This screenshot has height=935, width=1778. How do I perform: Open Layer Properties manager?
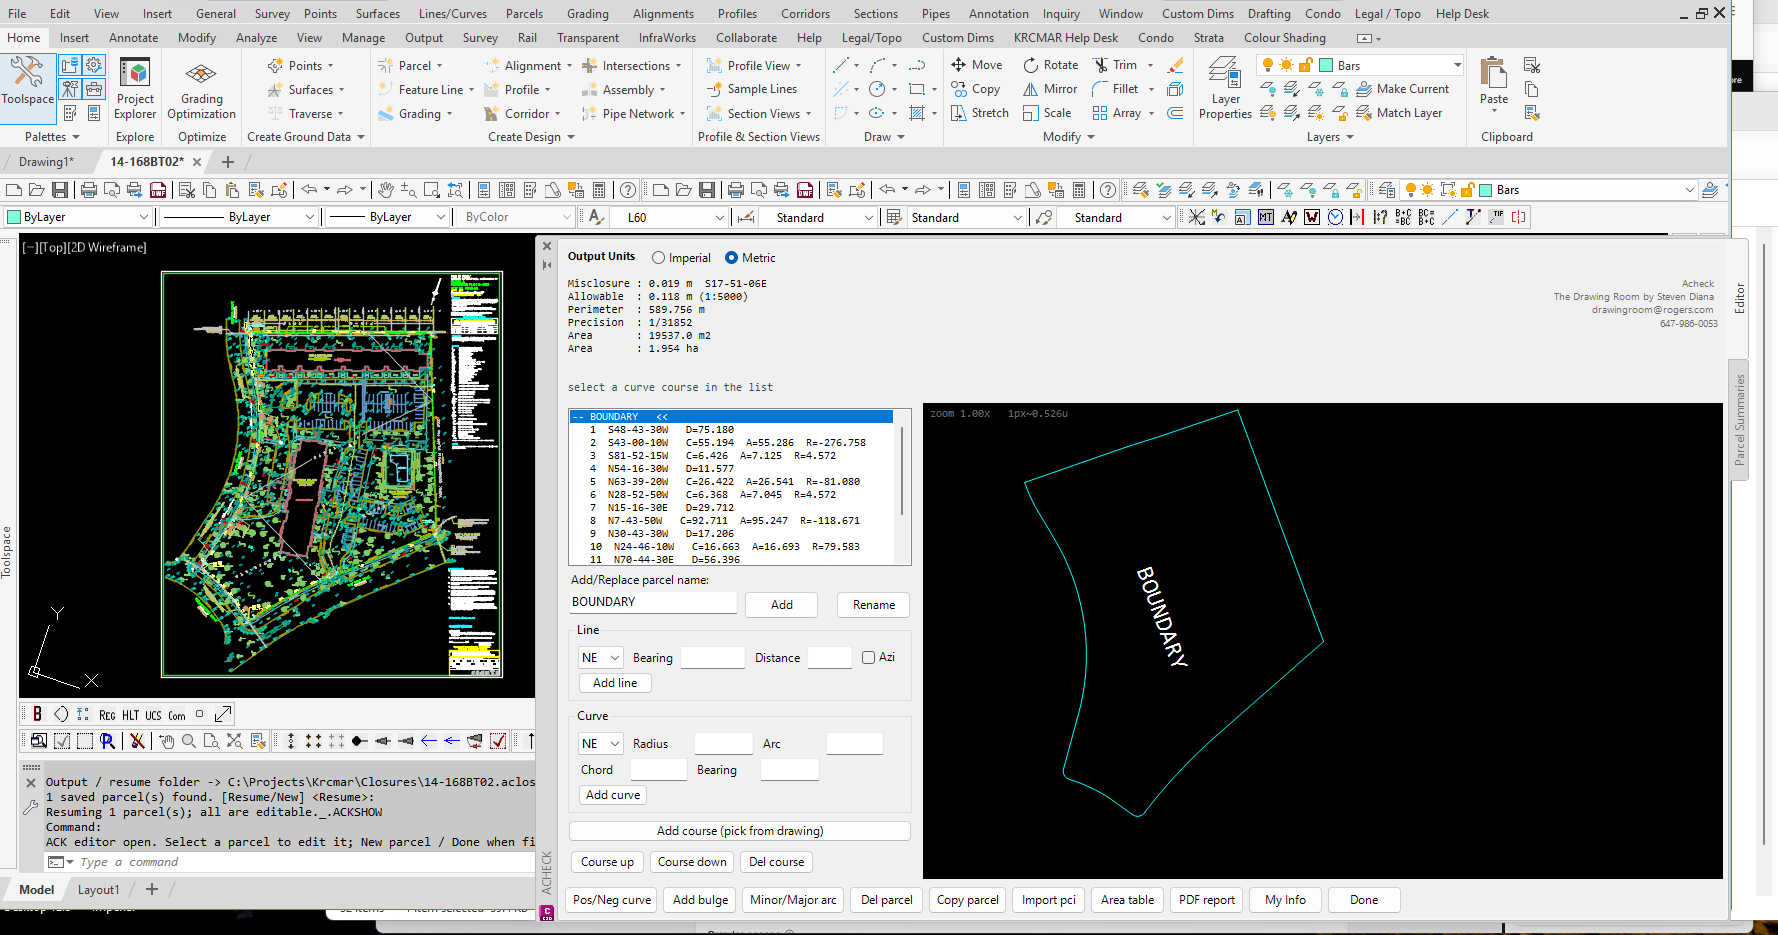pyautogui.click(x=1225, y=88)
